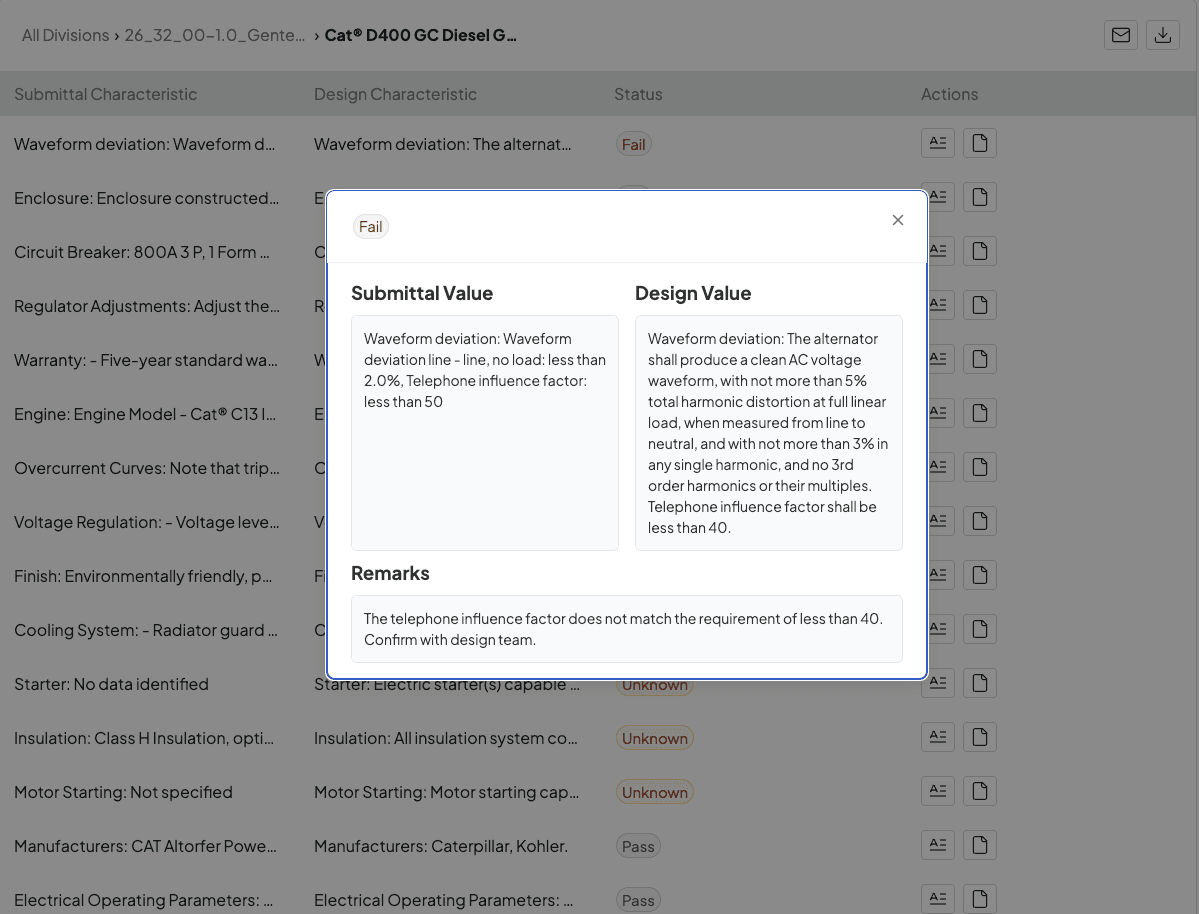Image resolution: width=1199 pixels, height=914 pixels.
Task: Click Submittal Value heading
Action: [x=422, y=293]
